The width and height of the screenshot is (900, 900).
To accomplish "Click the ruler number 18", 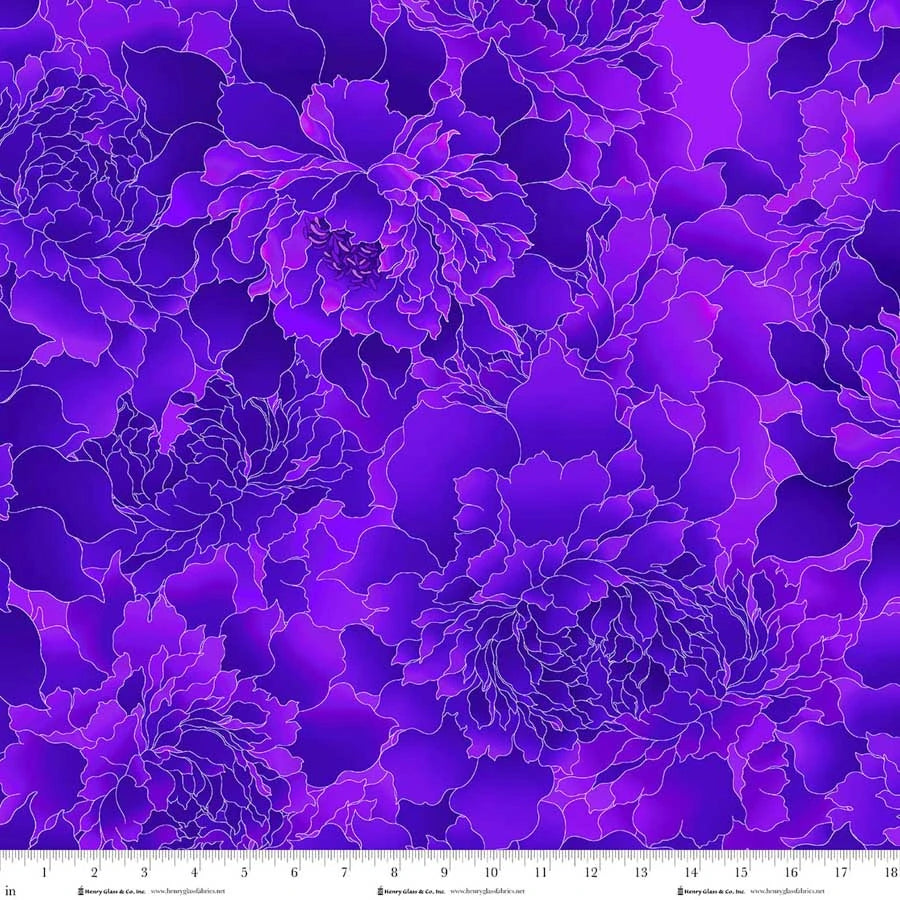I will (x=891, y=873).
